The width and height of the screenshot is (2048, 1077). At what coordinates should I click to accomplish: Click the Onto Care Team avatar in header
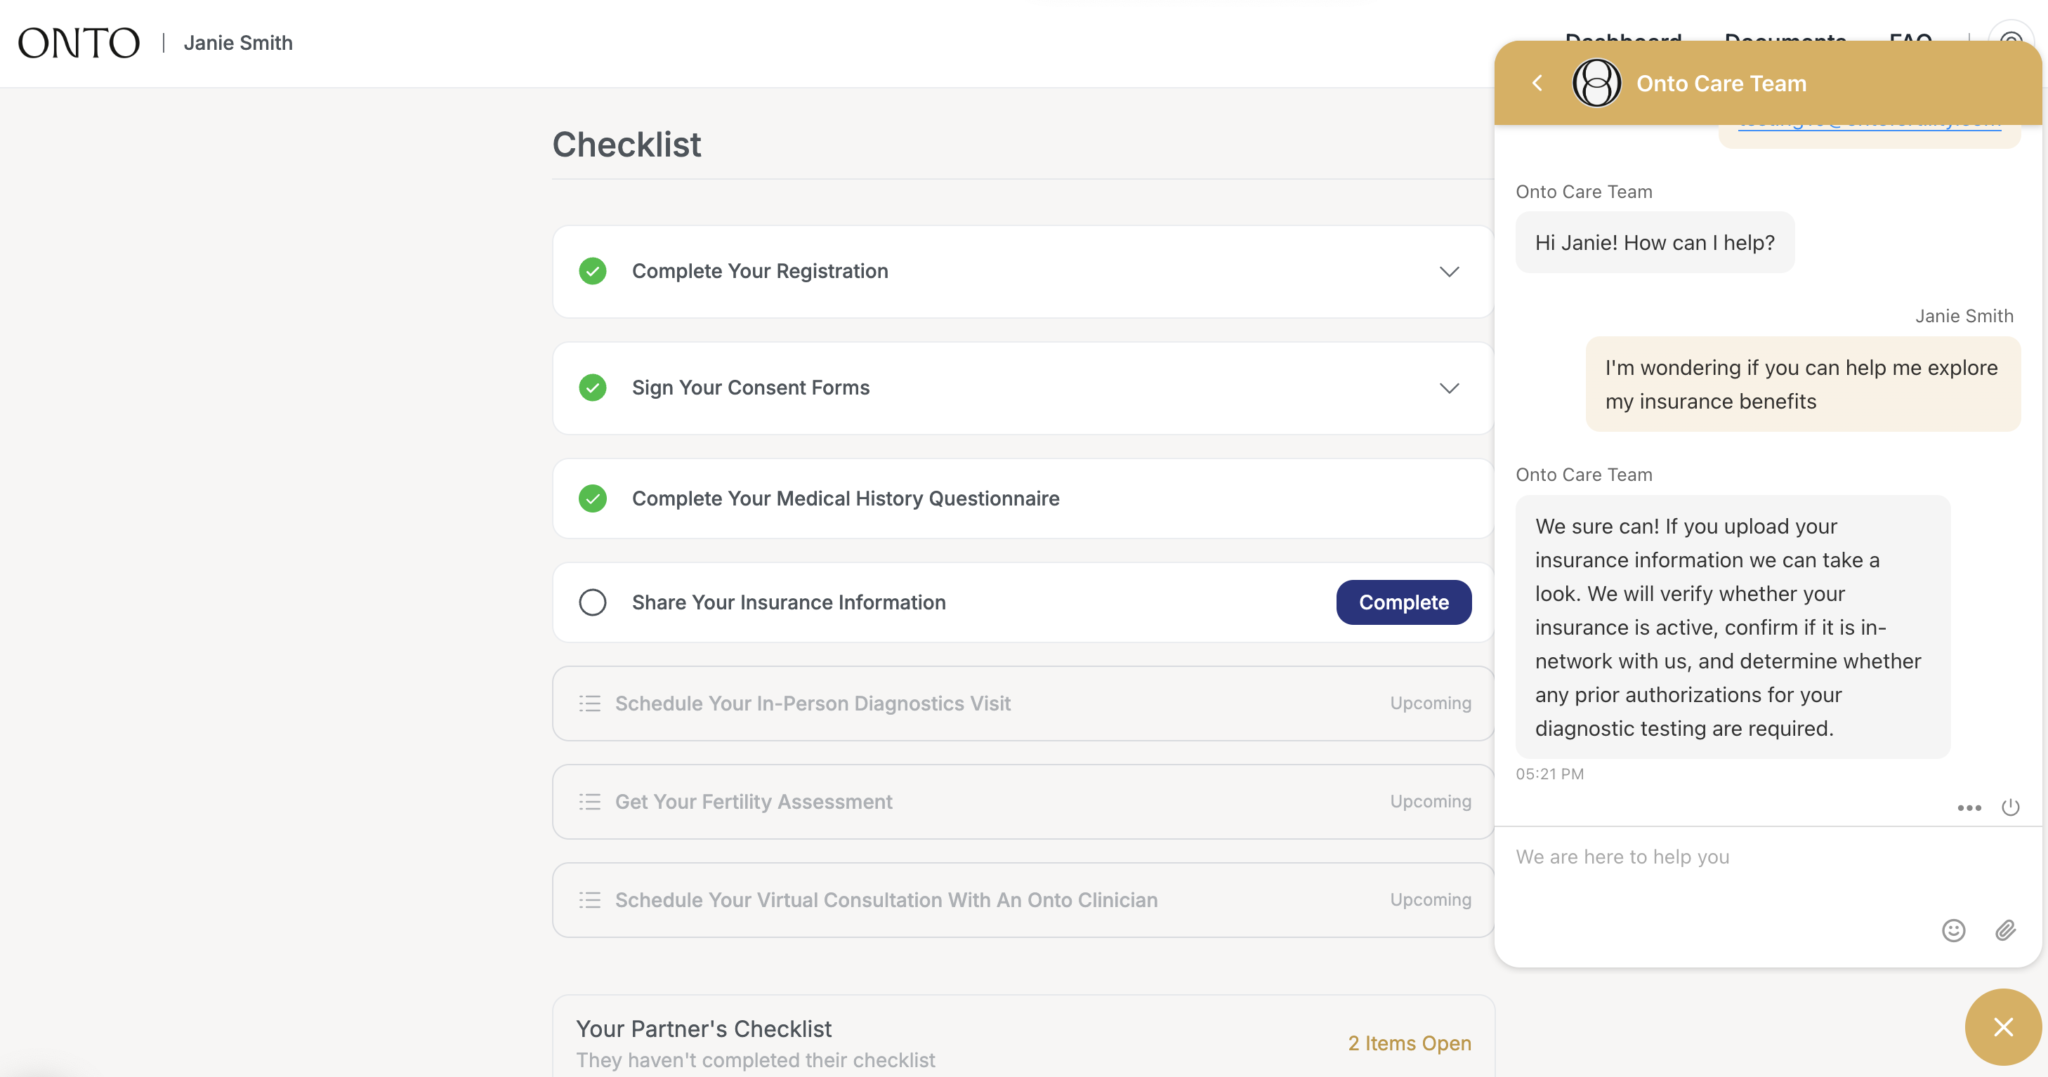pyautogui.click(x=1595, y=83)
